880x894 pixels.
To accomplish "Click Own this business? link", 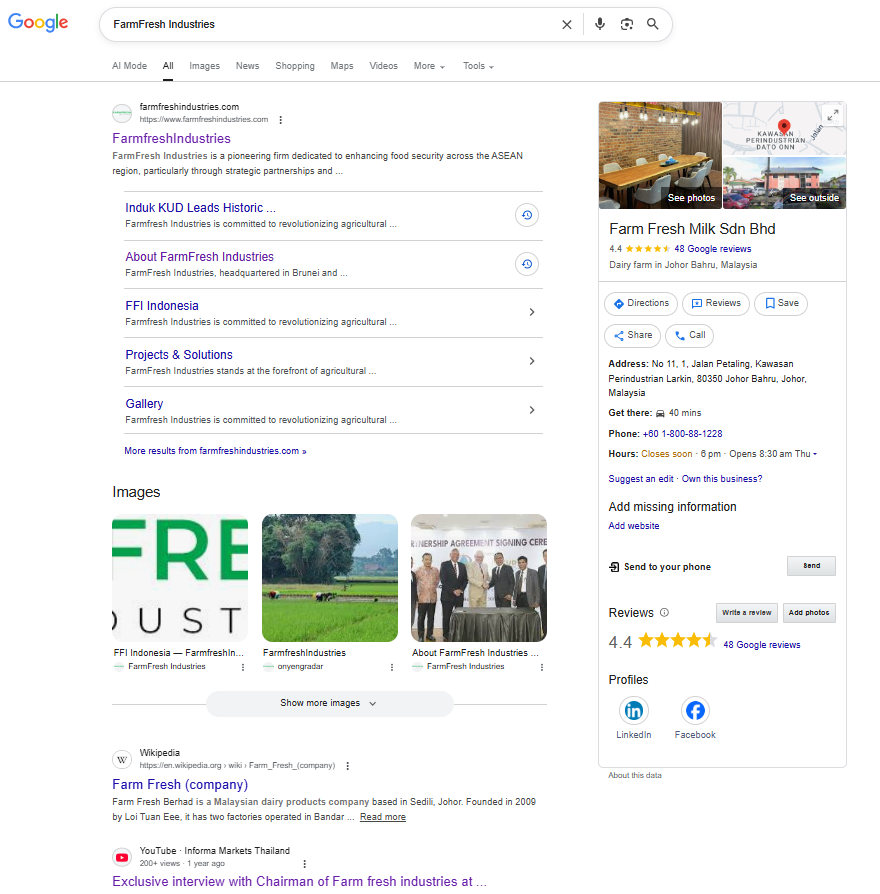I will coord(721,479).
